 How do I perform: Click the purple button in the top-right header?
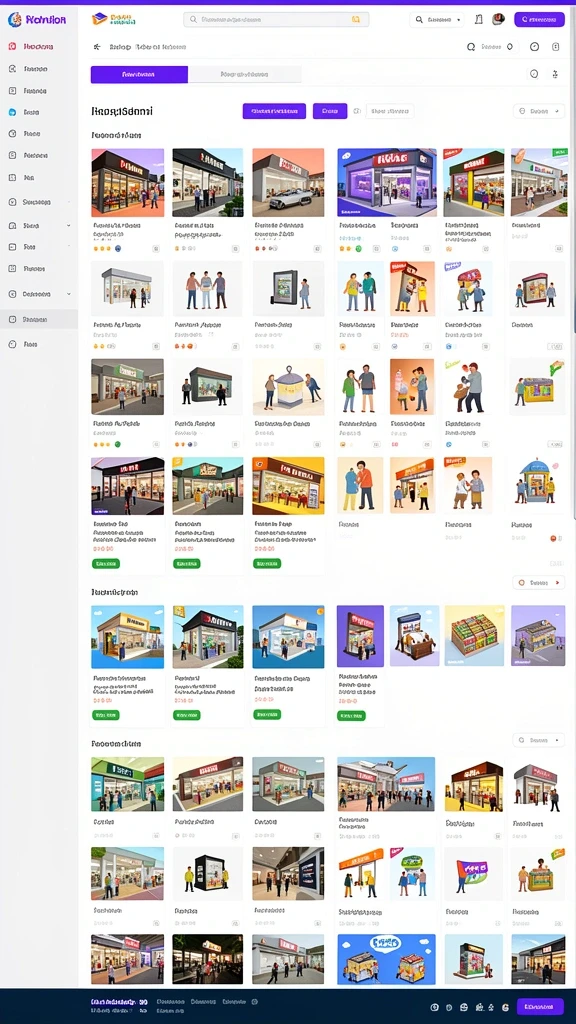(x=539, y=20)
